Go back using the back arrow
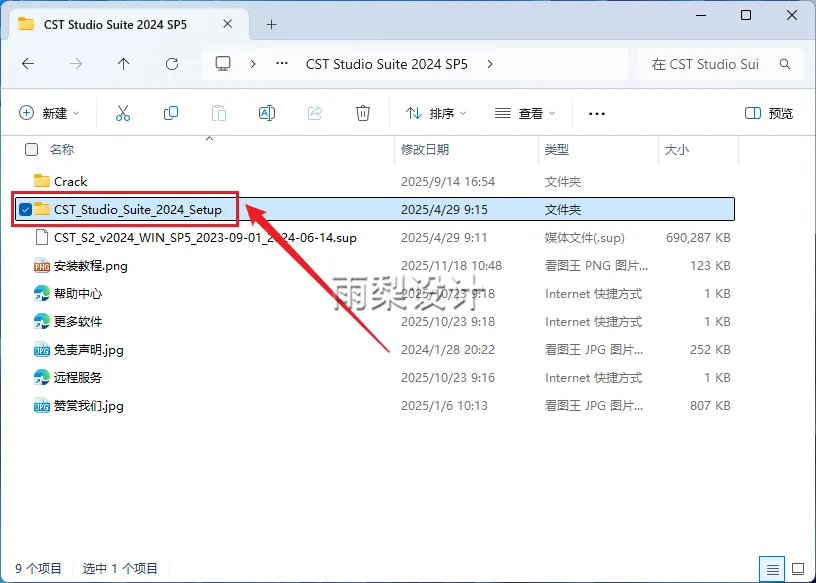This screenshot has width=816, height=583. point(28,64)
